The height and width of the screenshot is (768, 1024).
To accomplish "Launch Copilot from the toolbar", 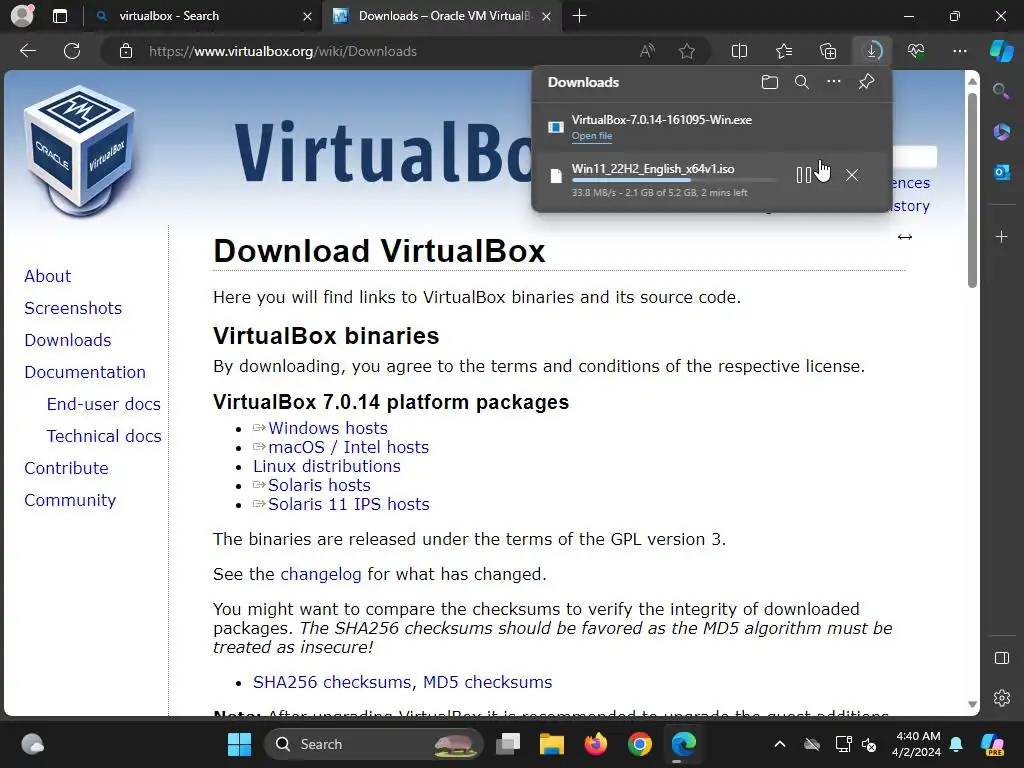I will (1001, 51).
